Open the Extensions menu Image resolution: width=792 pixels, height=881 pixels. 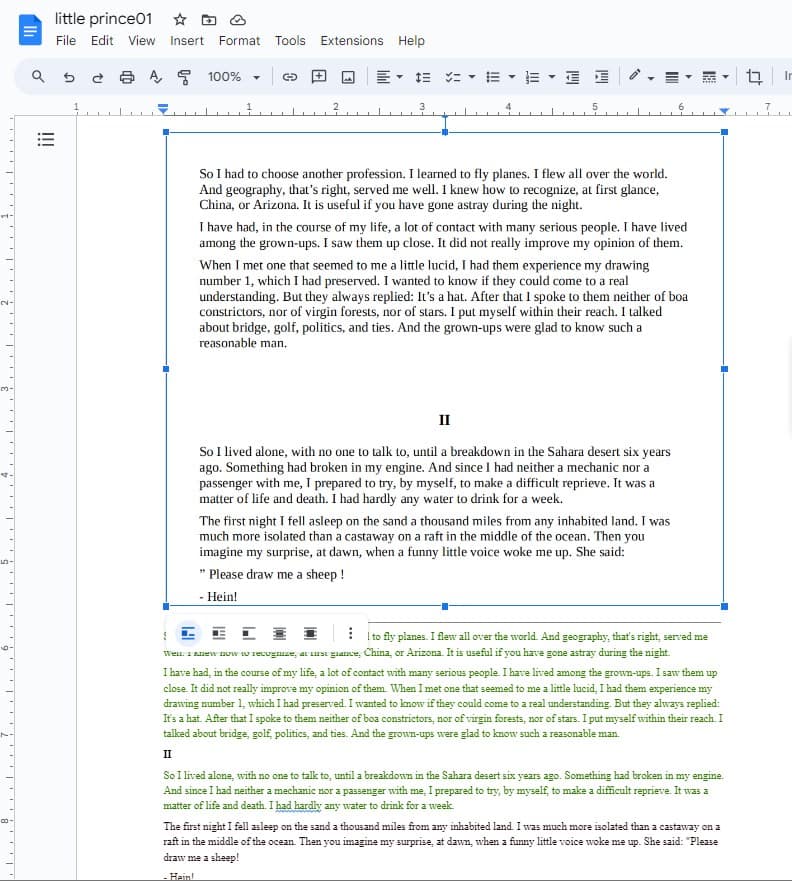pyautogui.click(x=352, y=41)
